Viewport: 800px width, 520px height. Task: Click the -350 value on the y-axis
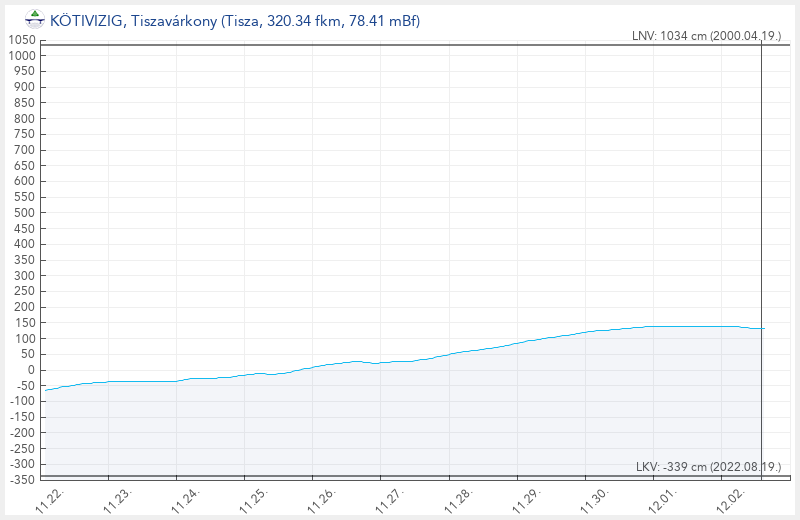click(22, 480)
